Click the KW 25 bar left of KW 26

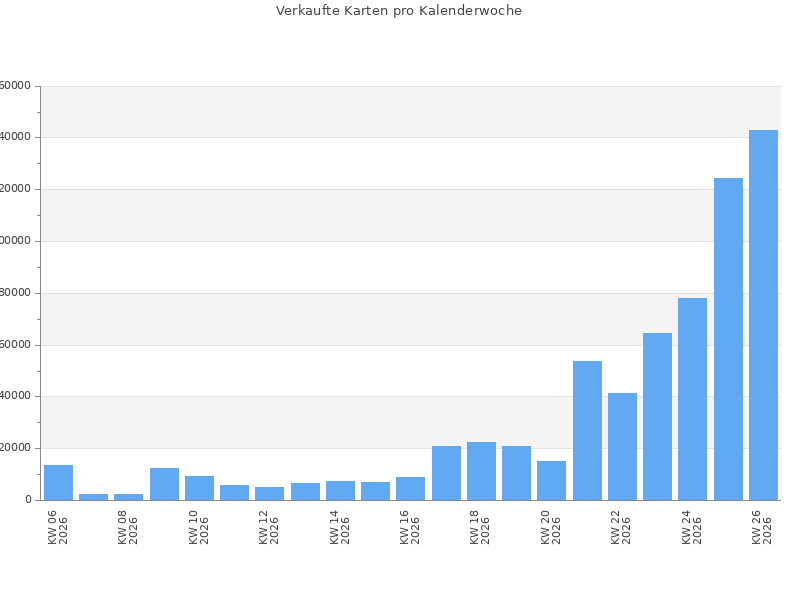coord(729,339)
